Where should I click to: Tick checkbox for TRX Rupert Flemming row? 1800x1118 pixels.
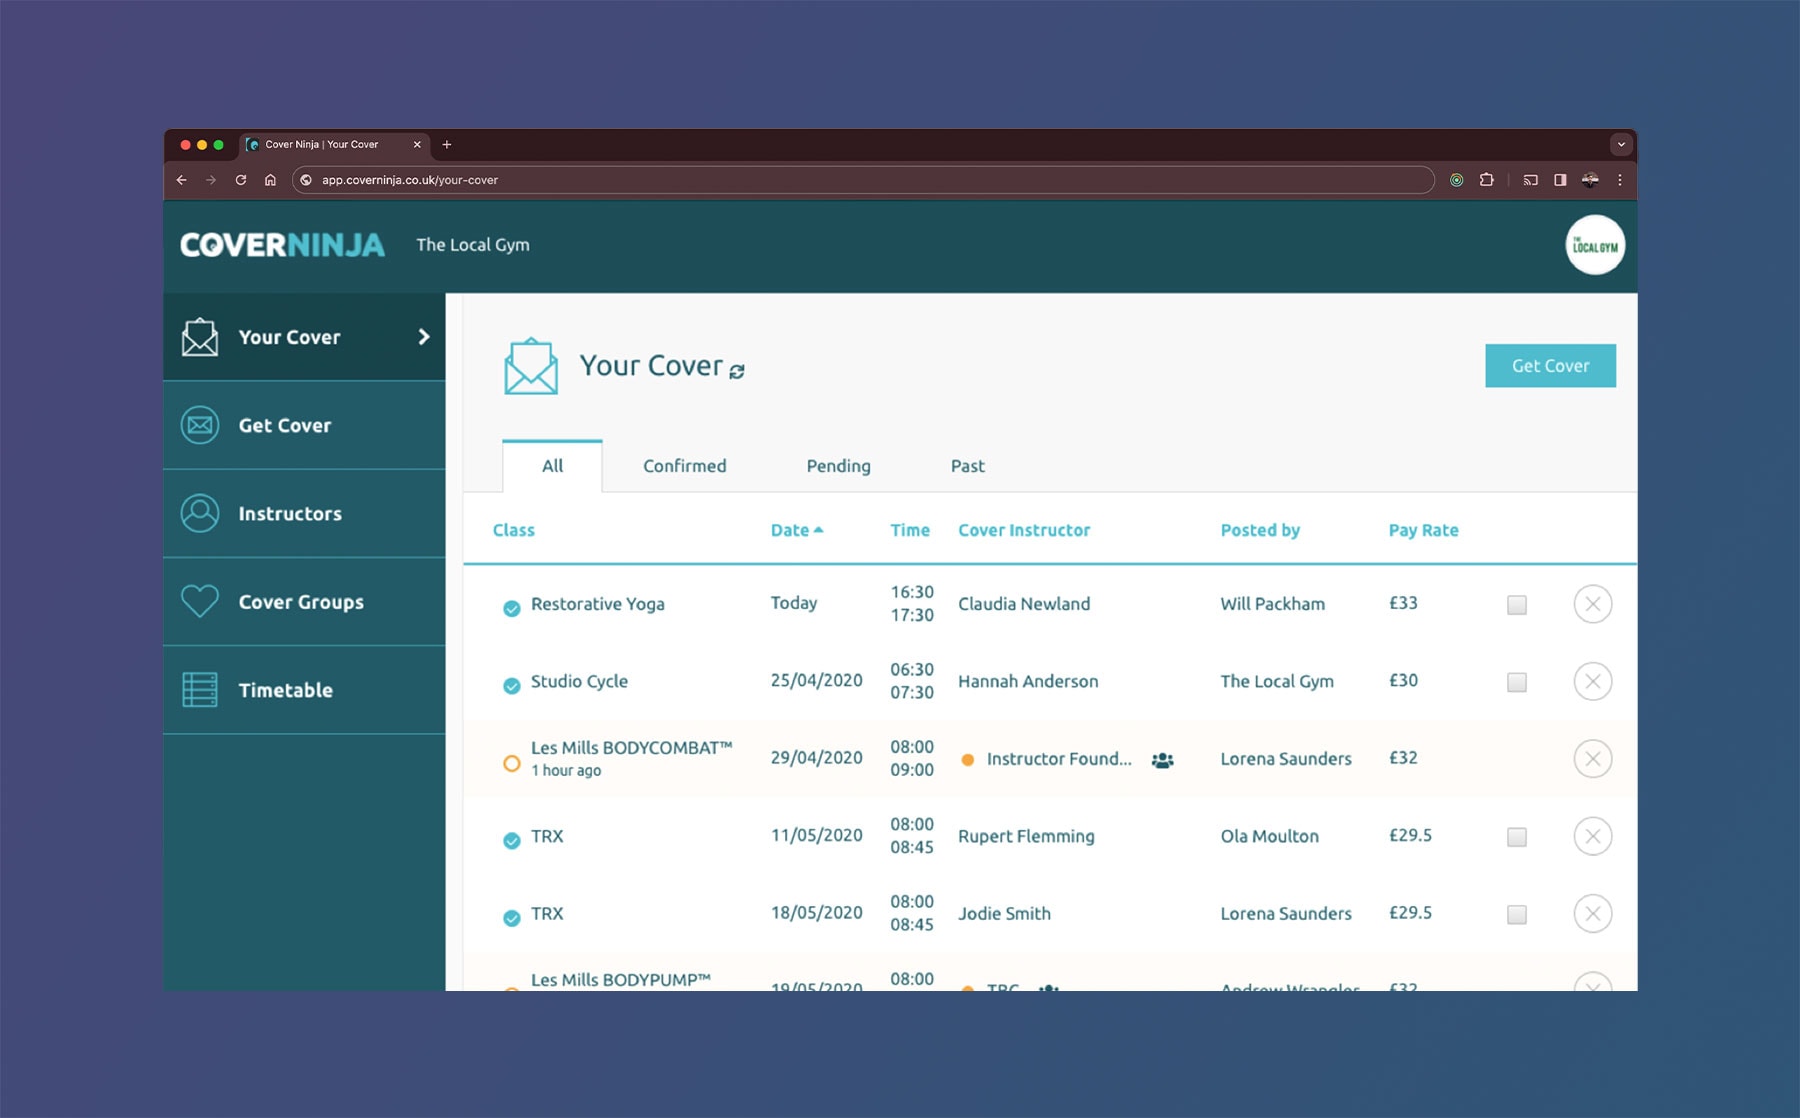[1517, 837]
